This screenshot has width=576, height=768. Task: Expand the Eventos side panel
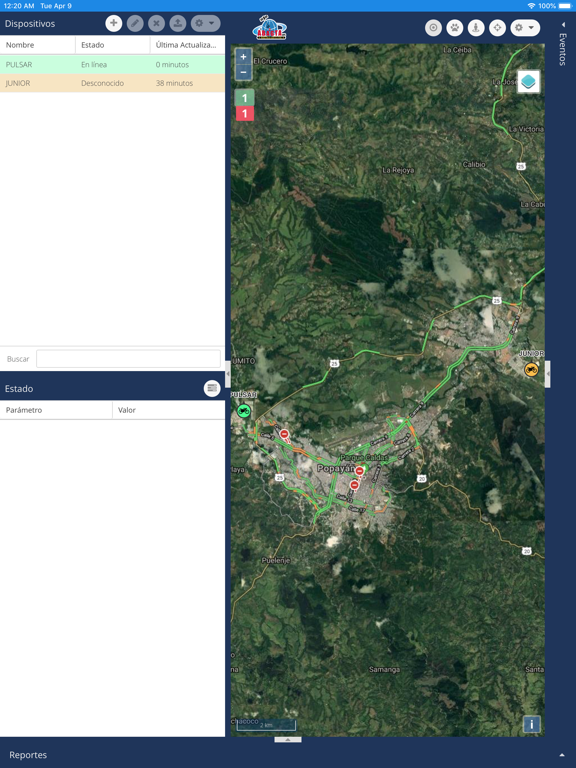pyautogui.click(x=563, y=24)
